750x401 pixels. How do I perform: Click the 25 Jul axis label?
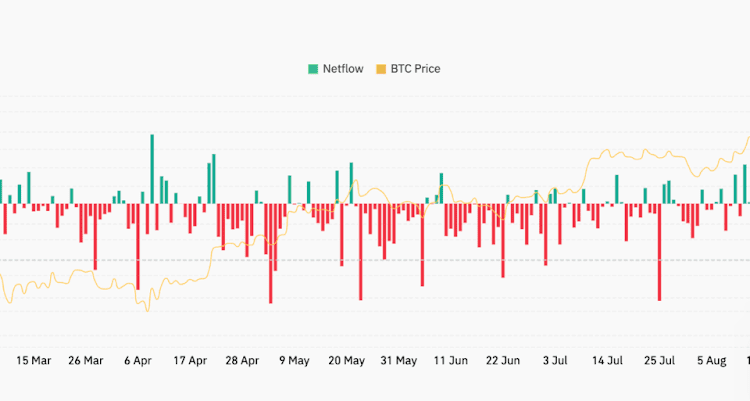coord(659,360)
